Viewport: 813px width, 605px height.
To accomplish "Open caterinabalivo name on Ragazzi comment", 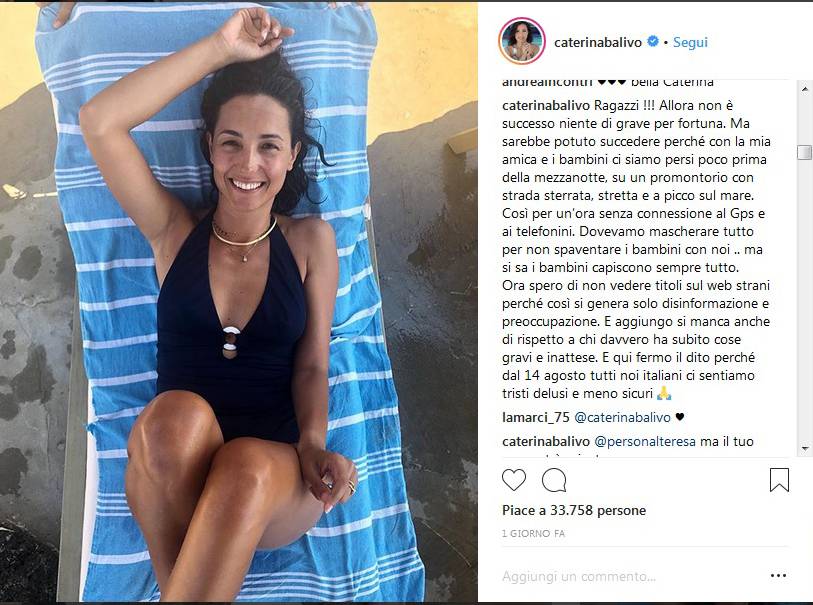I will [x=546, y=106].
